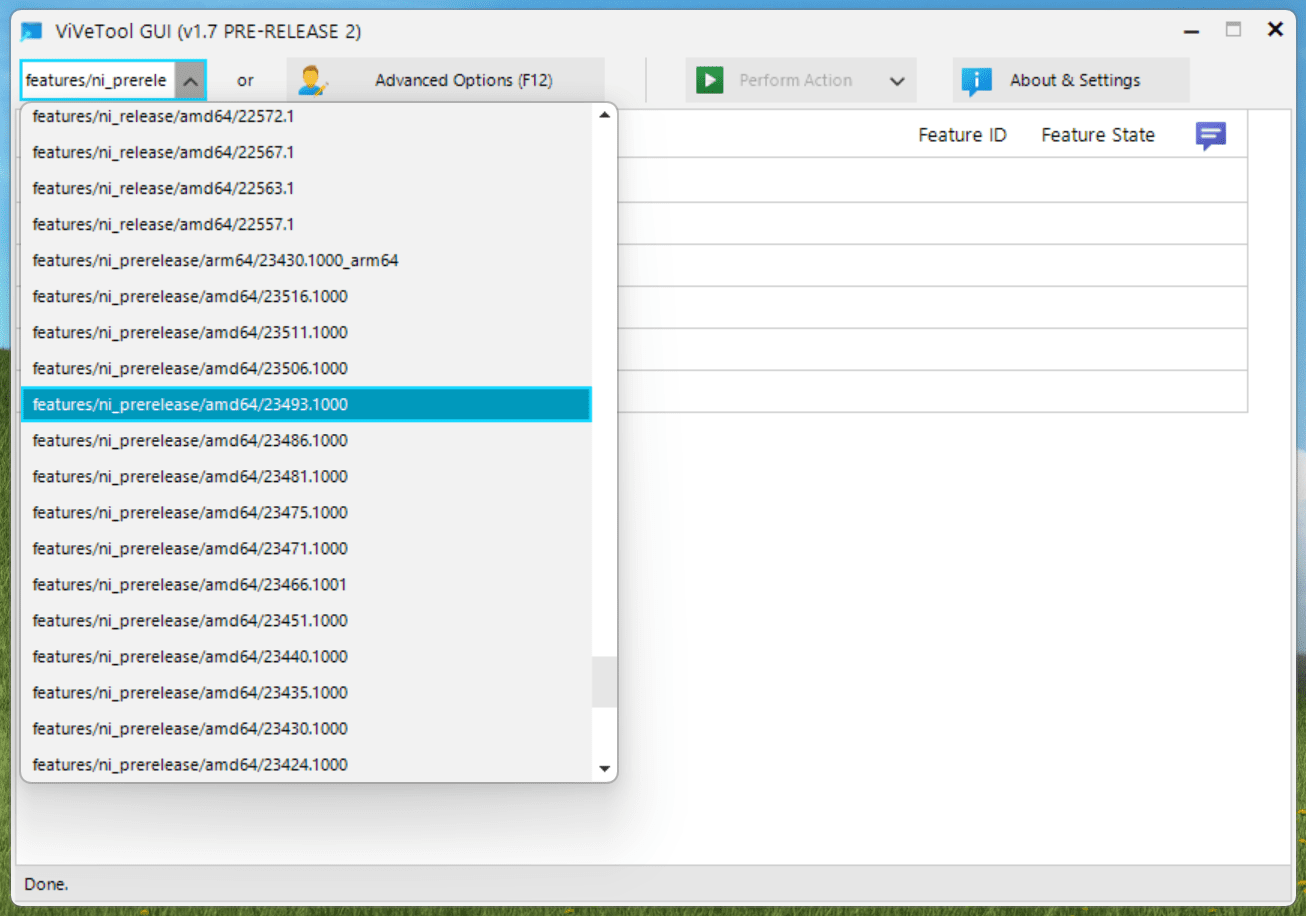The width and height of the screenshot is (1306, 916).
Task: Select build ni_prerelease/amd64/23435.1000
Action: click(x=306, y=692)
